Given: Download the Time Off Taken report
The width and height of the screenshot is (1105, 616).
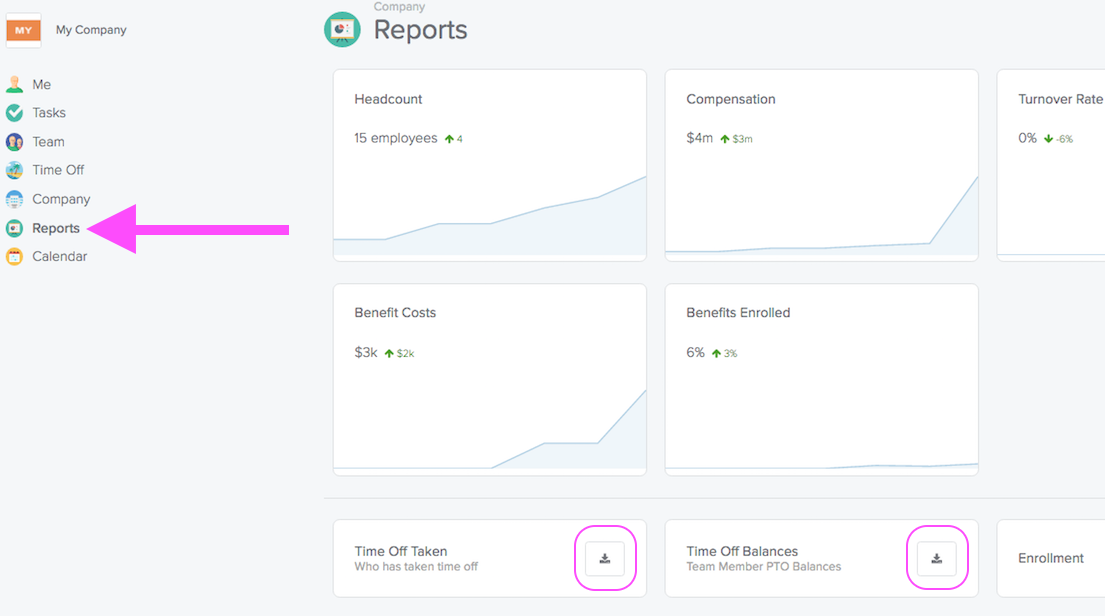Looking at the screenshot, I should [x=605, y=558].
